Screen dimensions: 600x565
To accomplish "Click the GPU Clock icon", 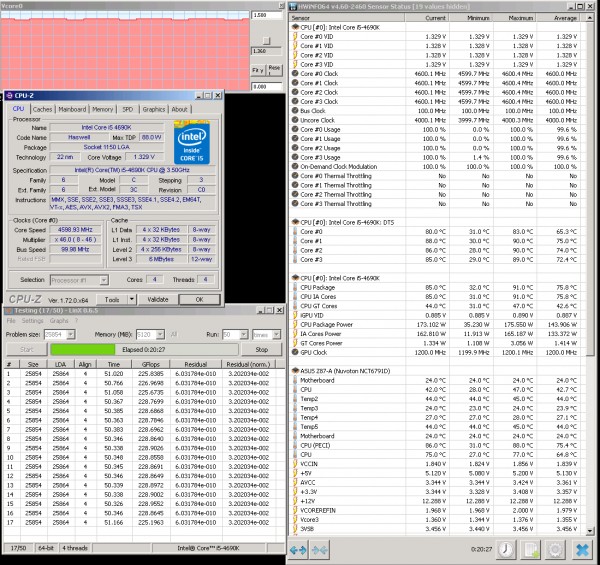I will [295, 352].
